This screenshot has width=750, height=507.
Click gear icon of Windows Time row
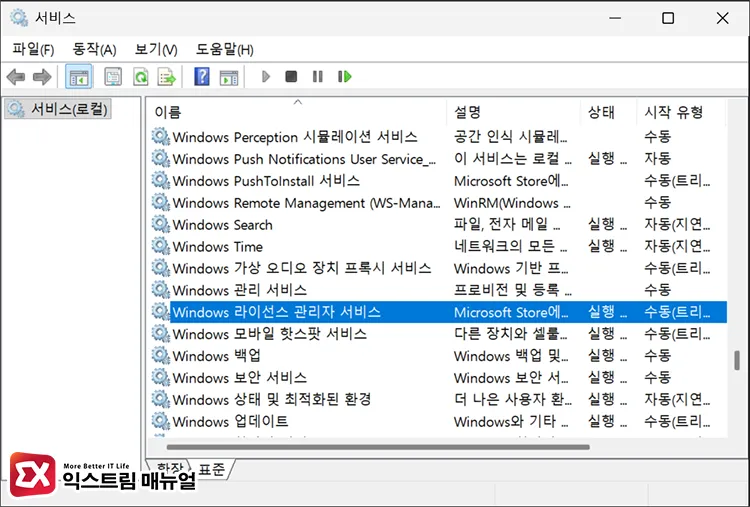tap(161, 246)
